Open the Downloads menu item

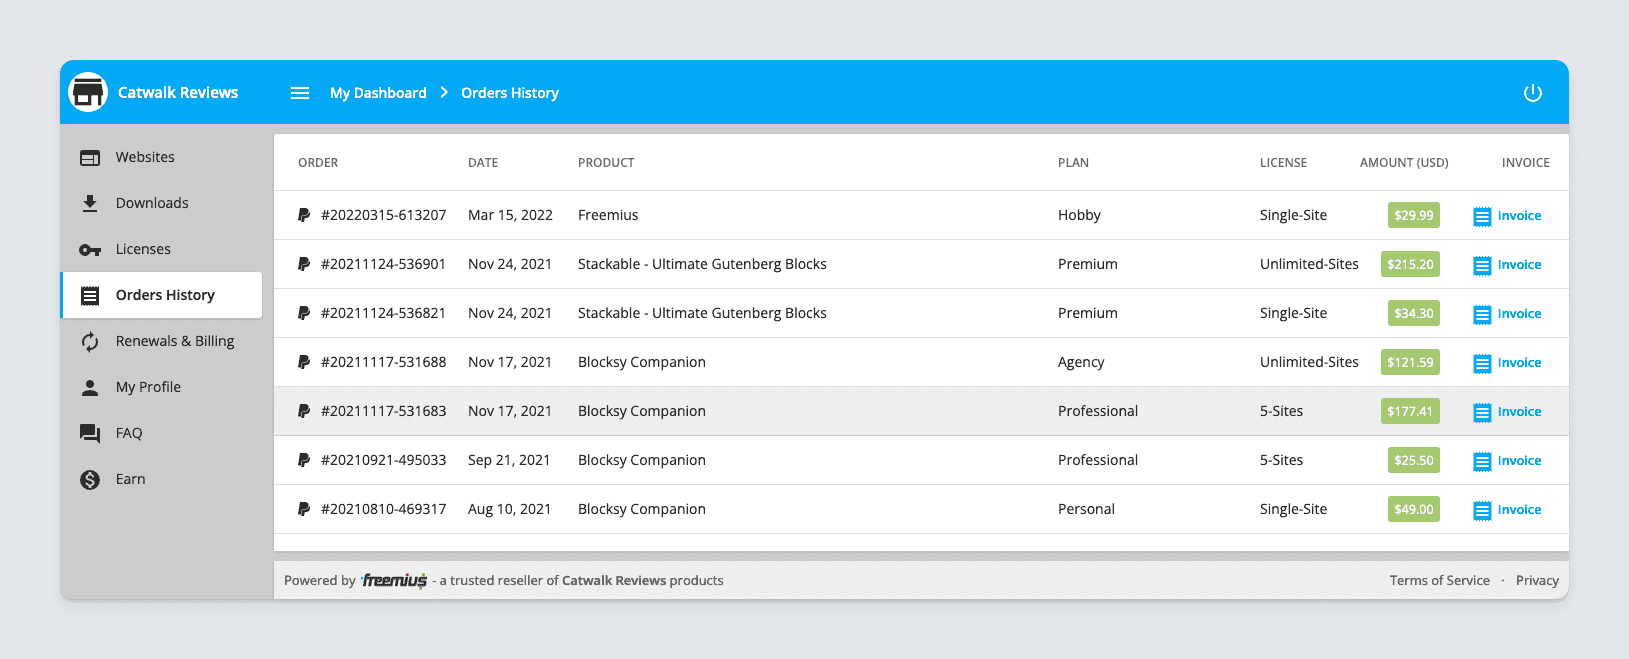point(161,203)
